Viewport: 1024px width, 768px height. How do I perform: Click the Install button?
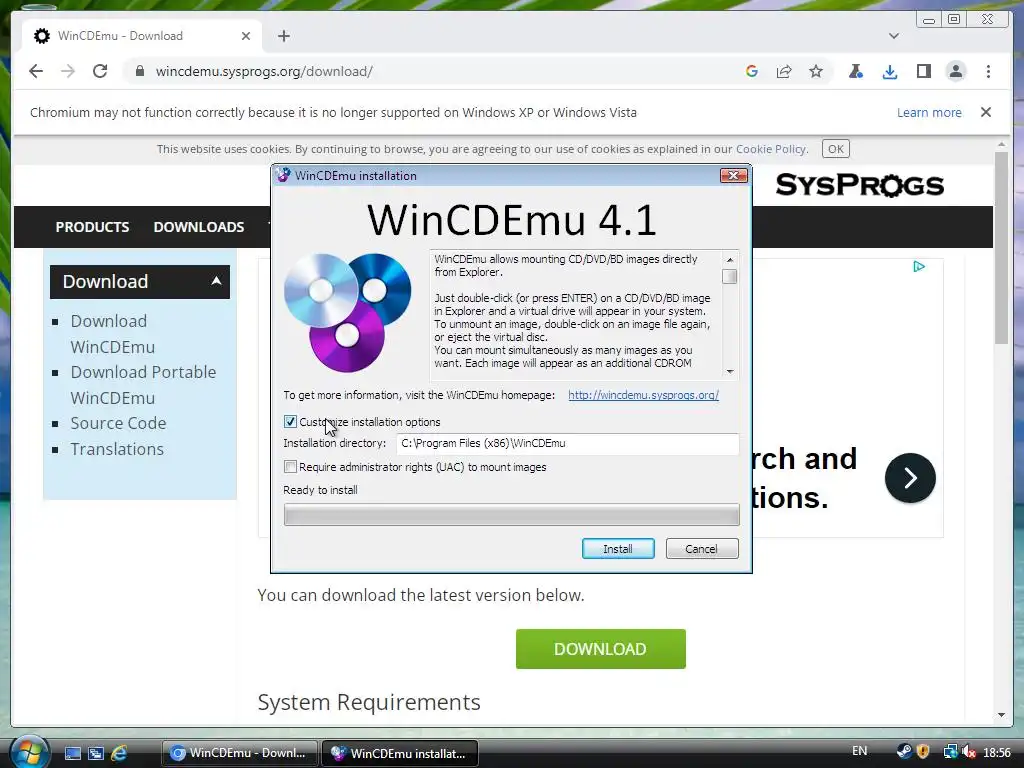[618, 549]
